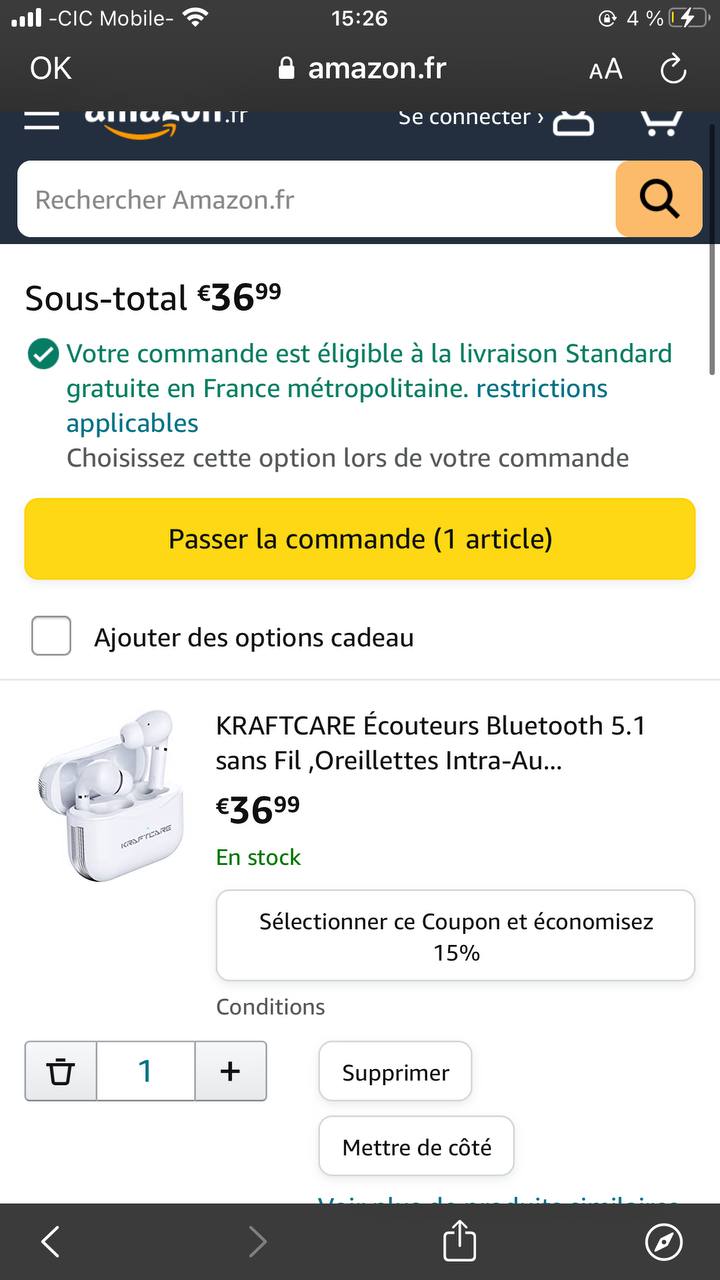This screenshot has width=720, height=1280.
Task: Tap OK in the browser top bar
Action: click(x=51, y=68)
